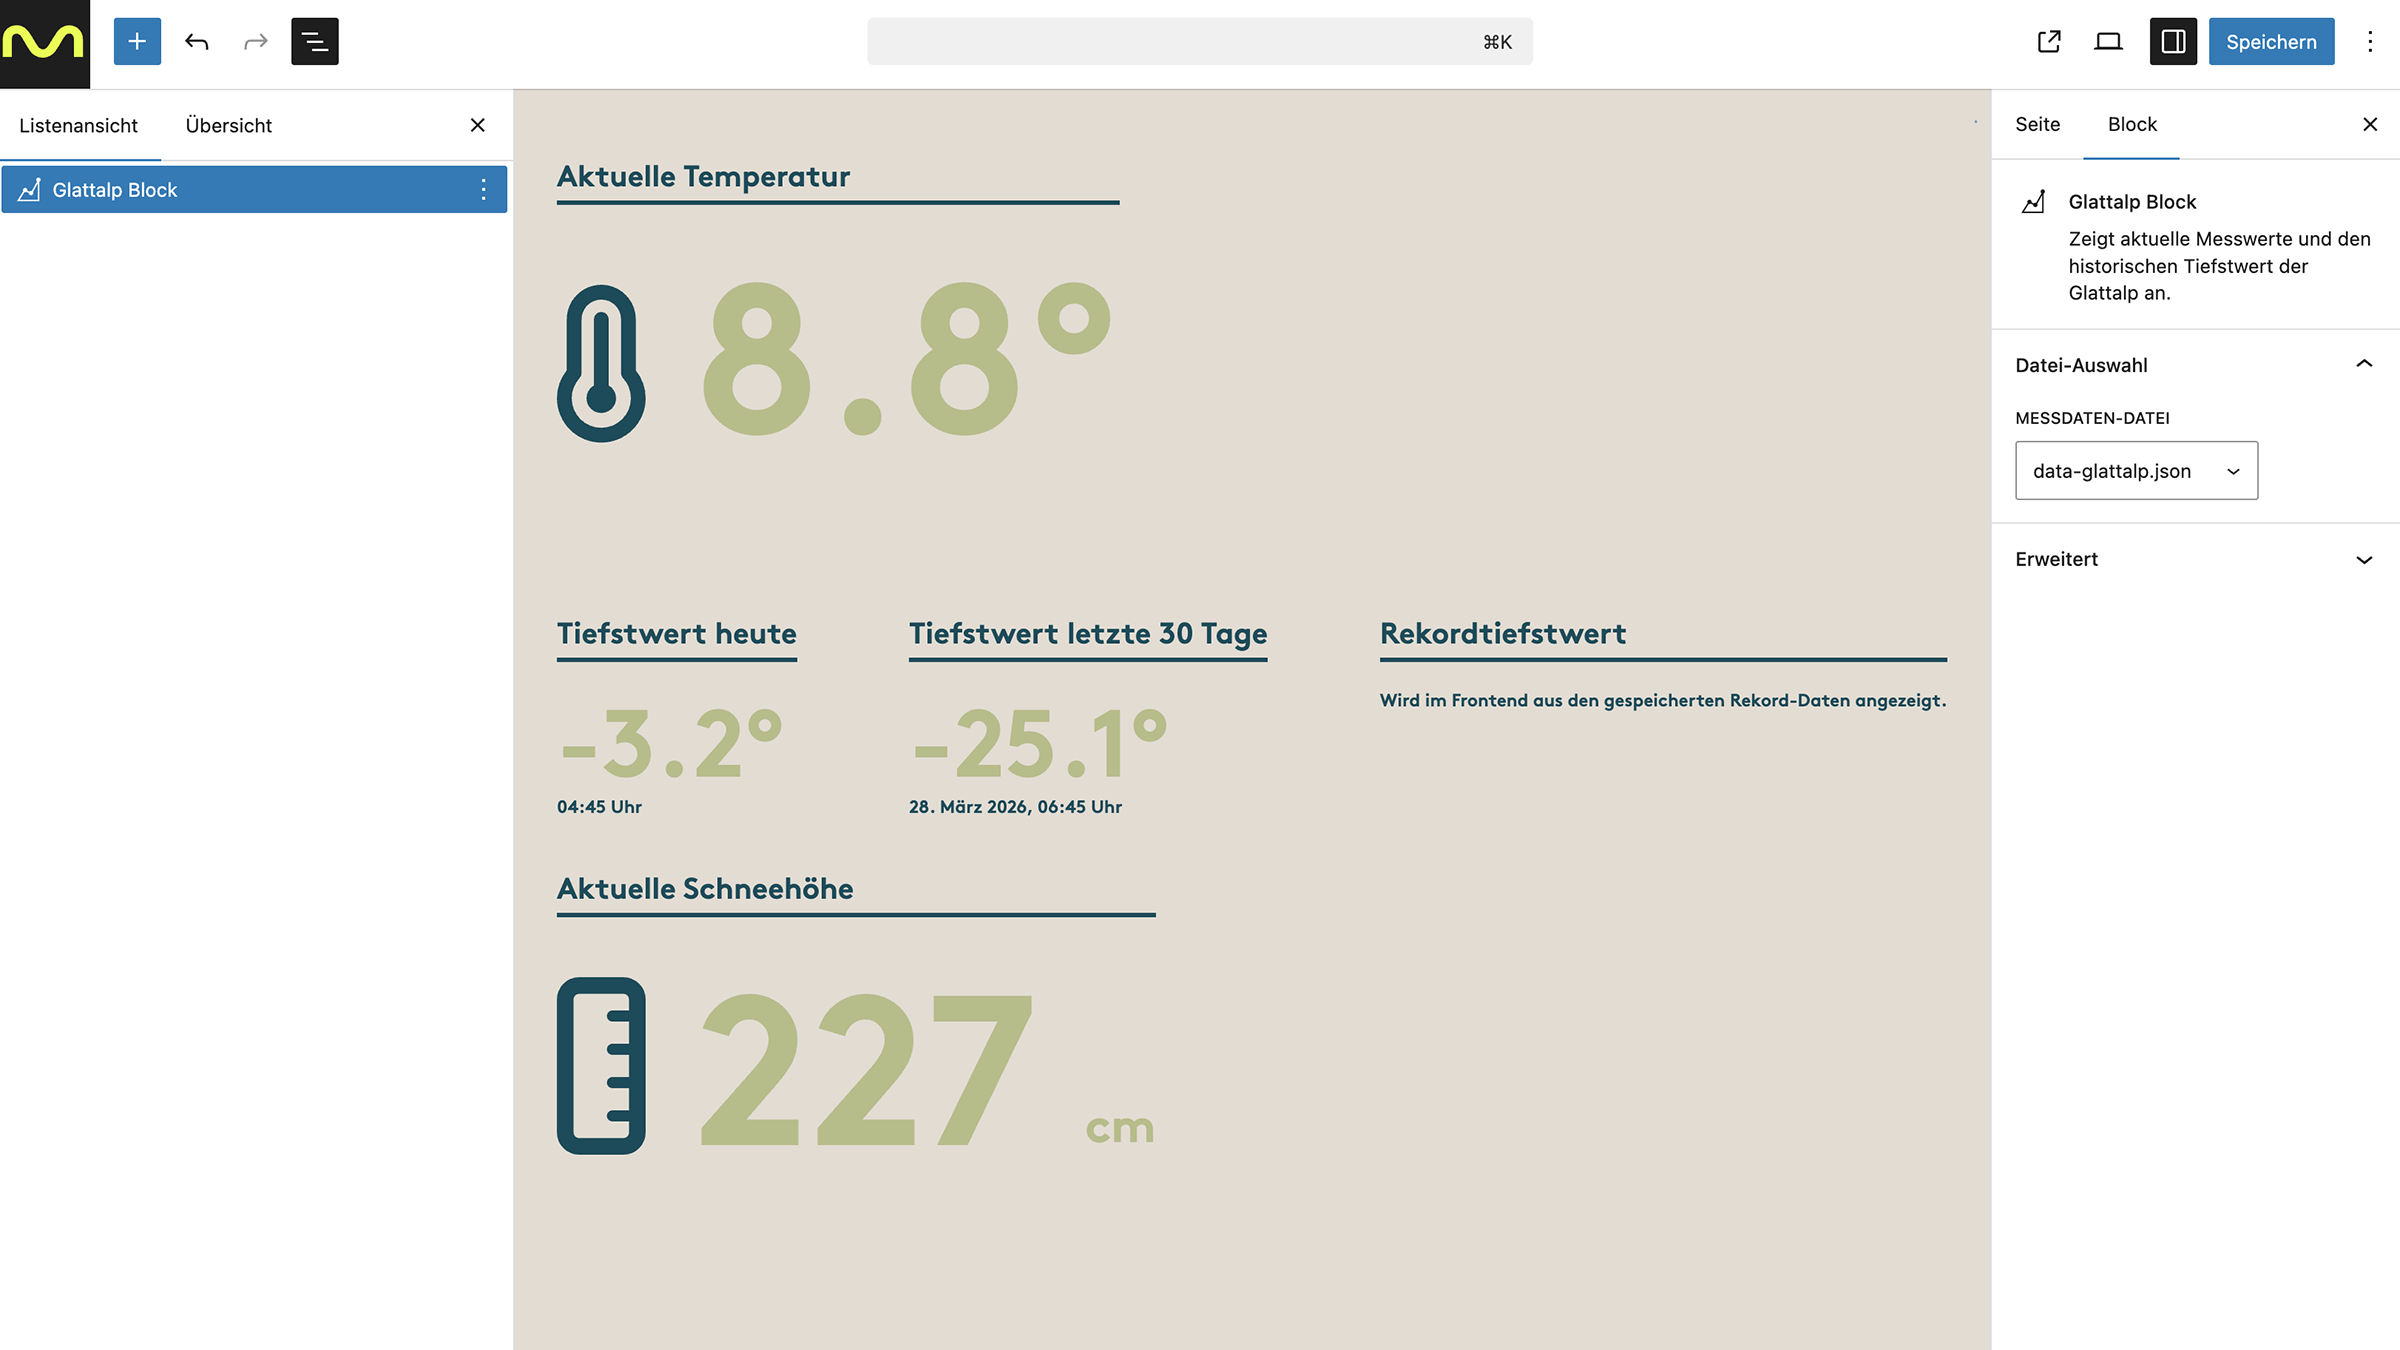
Task: Click the -3.2° low value
Action: click(671, 744)
